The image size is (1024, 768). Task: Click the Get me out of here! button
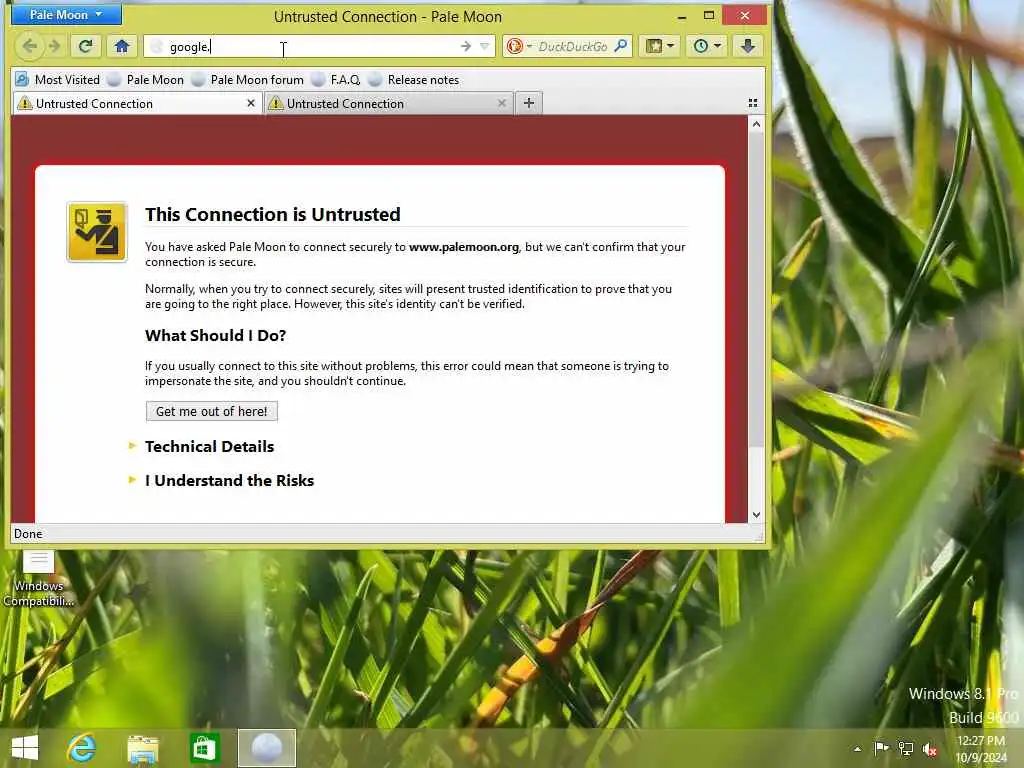[x=212, y=411]
